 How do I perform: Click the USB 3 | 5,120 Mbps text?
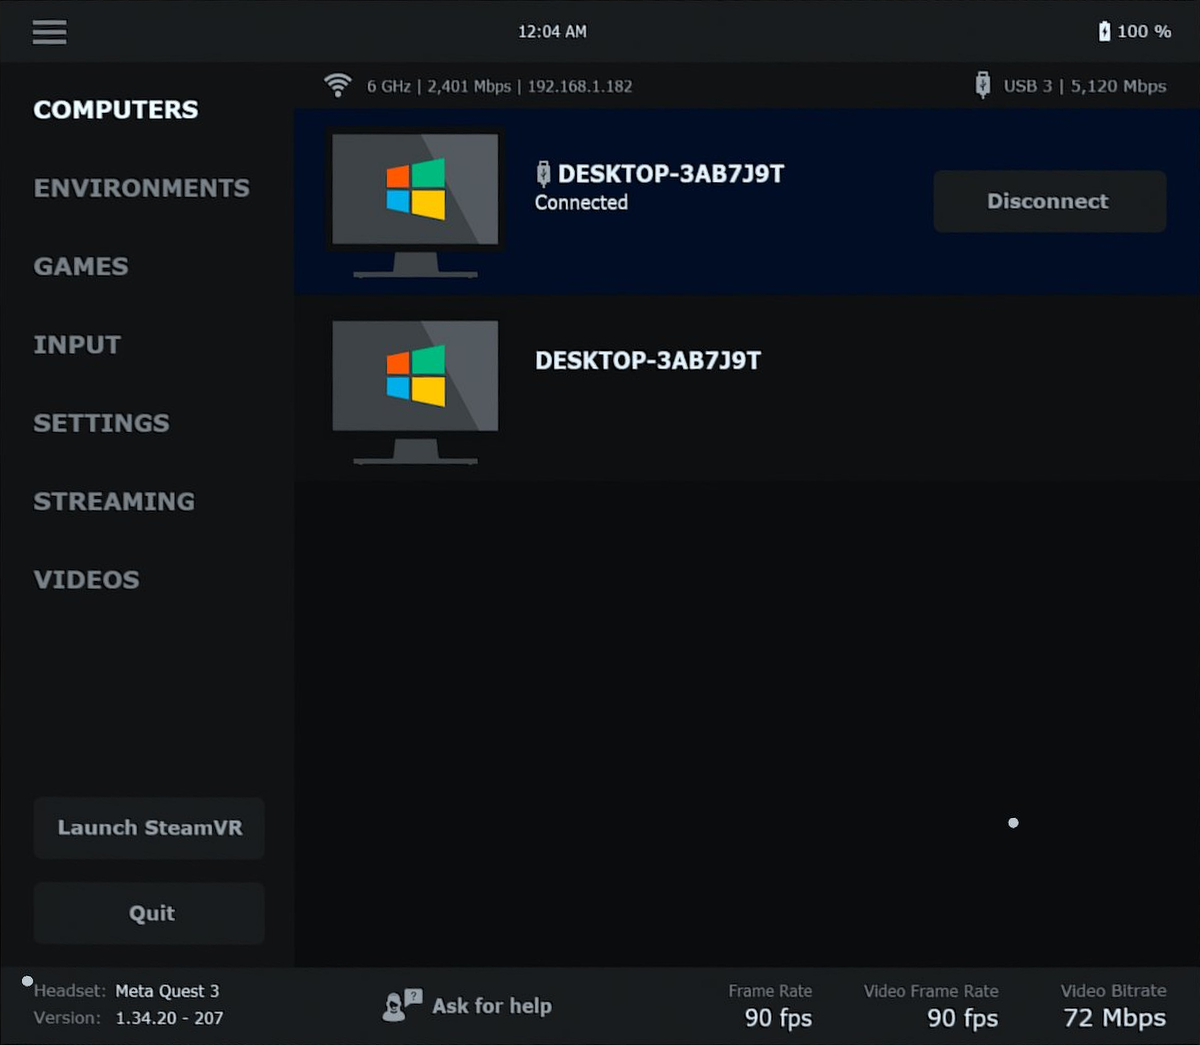click(x=1085, y=87)
